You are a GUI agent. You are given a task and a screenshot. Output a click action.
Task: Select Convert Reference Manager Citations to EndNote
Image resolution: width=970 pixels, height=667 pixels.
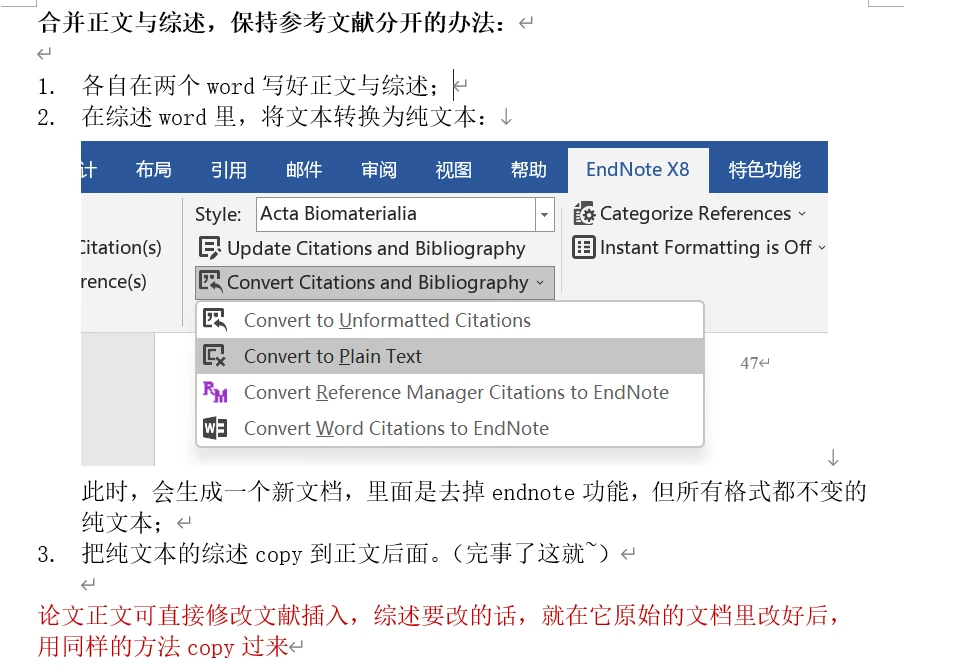point(450,392)
